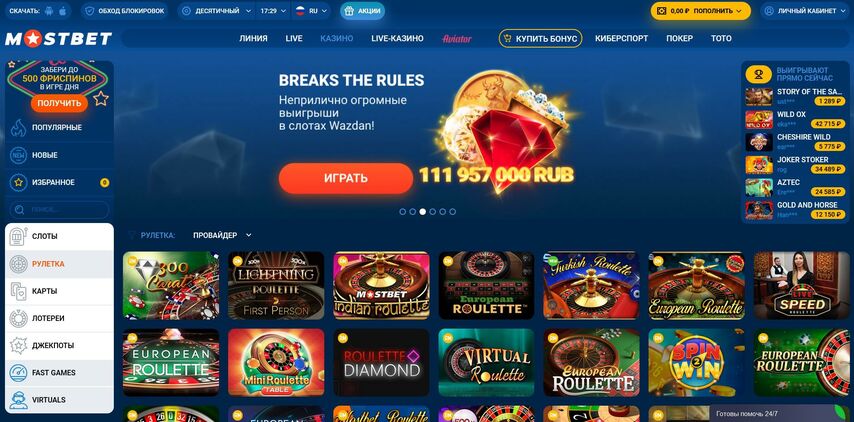The image size is (854, 422).
Task: Click the orange ИГРАТЬ button
Action: (x=346, y=178)
